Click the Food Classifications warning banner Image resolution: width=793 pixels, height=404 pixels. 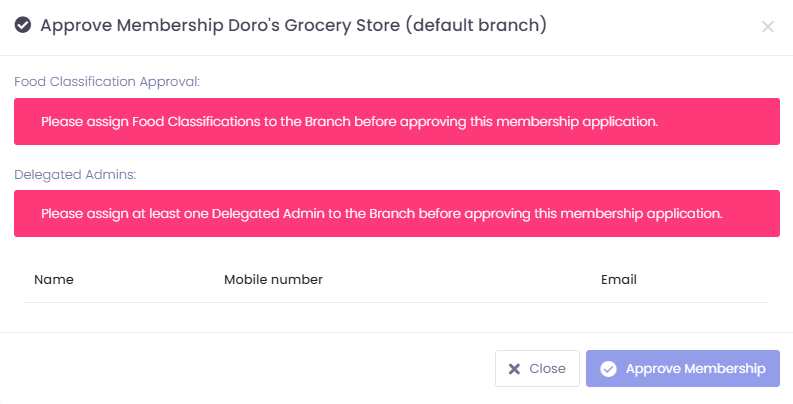397,122
